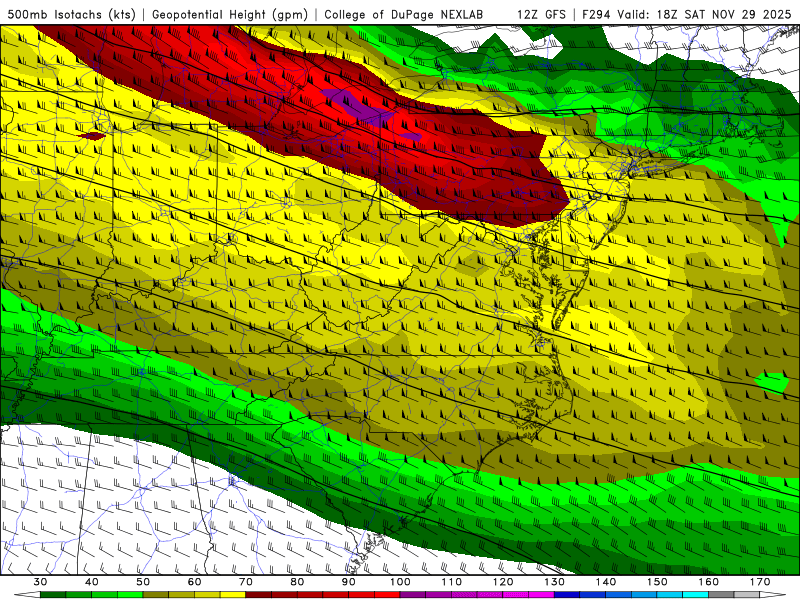Click the legend value 80

297,582
